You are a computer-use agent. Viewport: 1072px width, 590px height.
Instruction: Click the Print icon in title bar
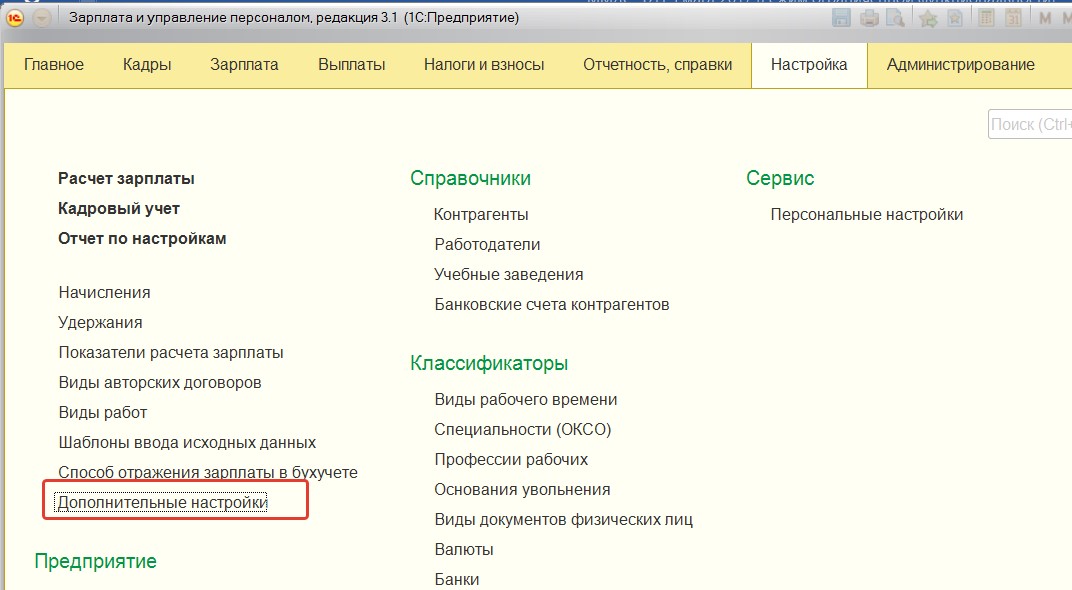tap(869, 18)
